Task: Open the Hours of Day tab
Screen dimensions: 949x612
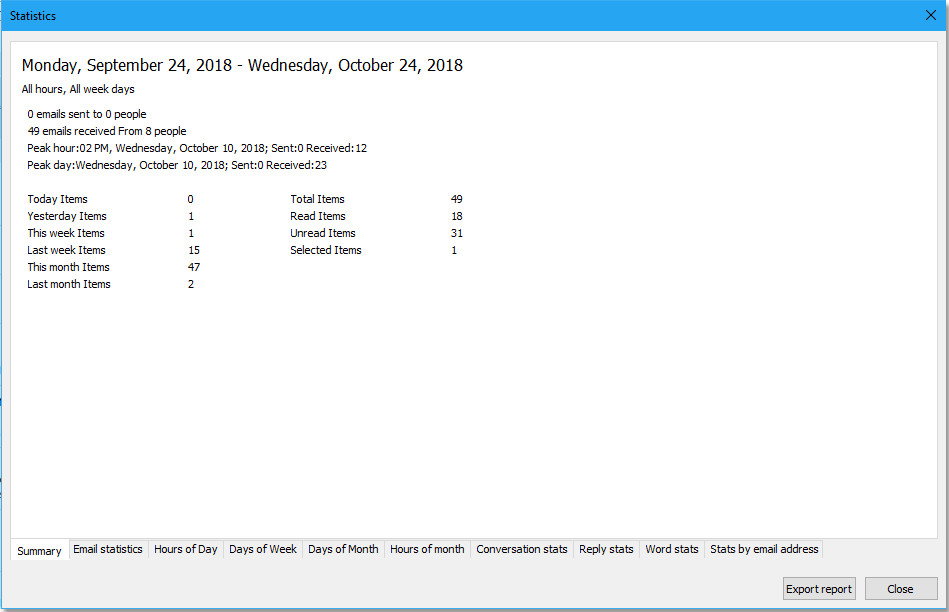Action: pyautogui.click(x=186, y=549)
